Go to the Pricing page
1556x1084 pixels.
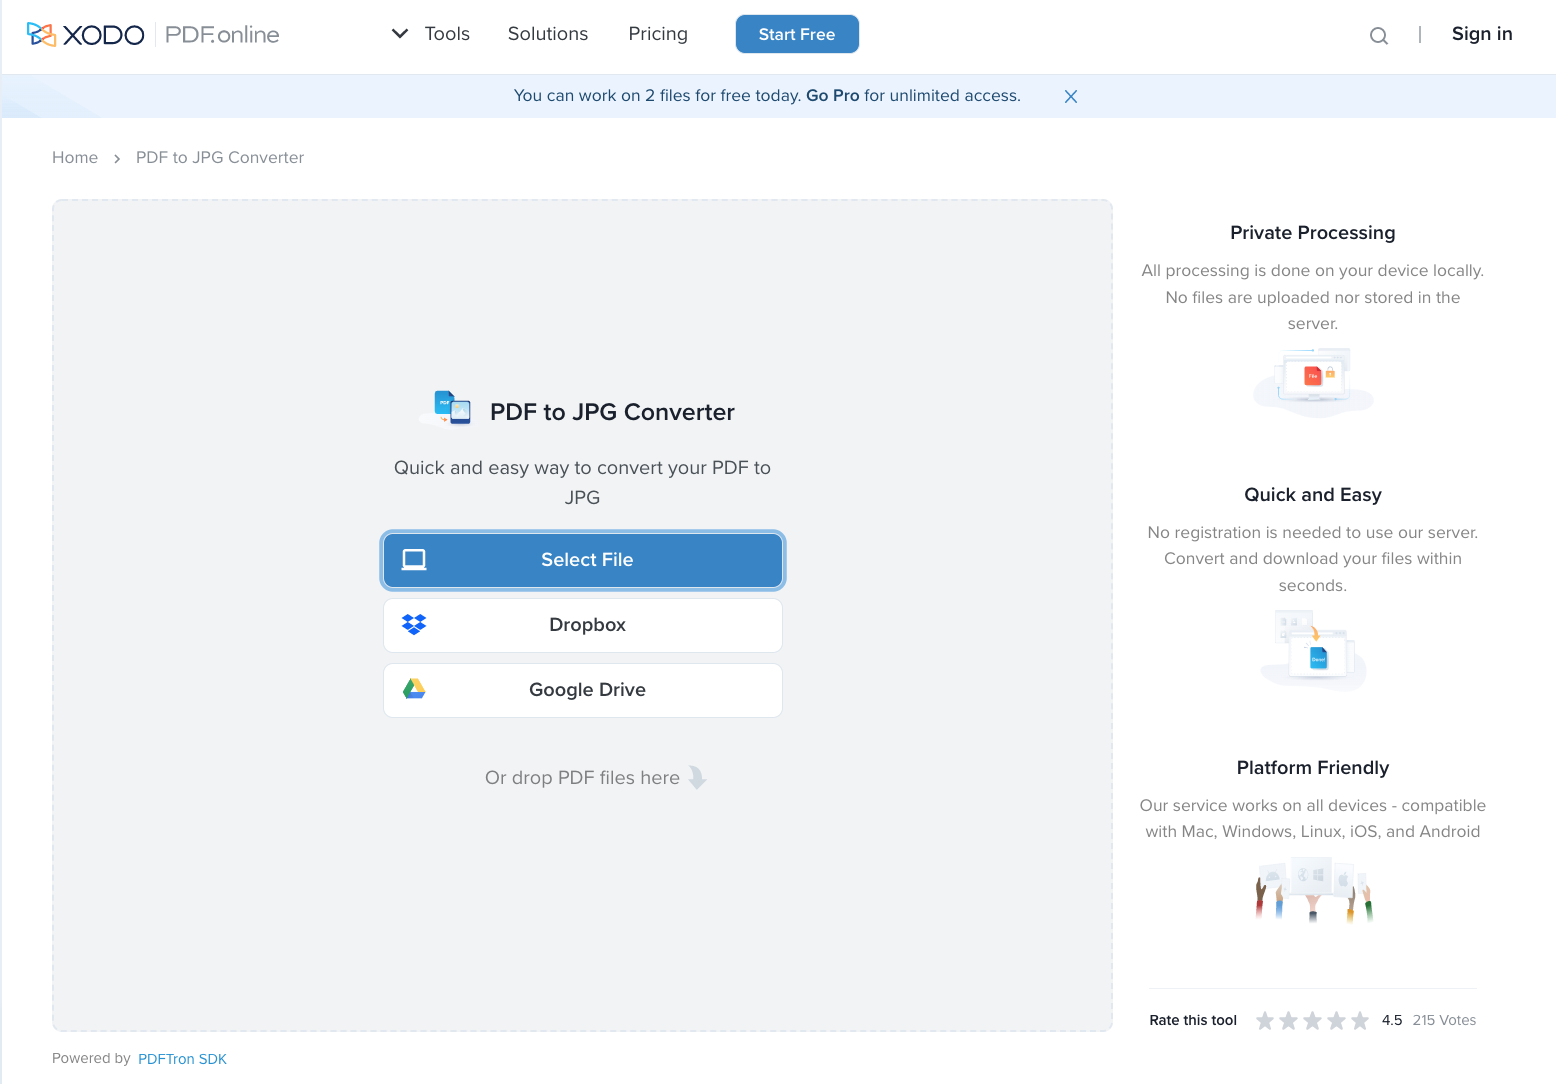pos(657,34)
